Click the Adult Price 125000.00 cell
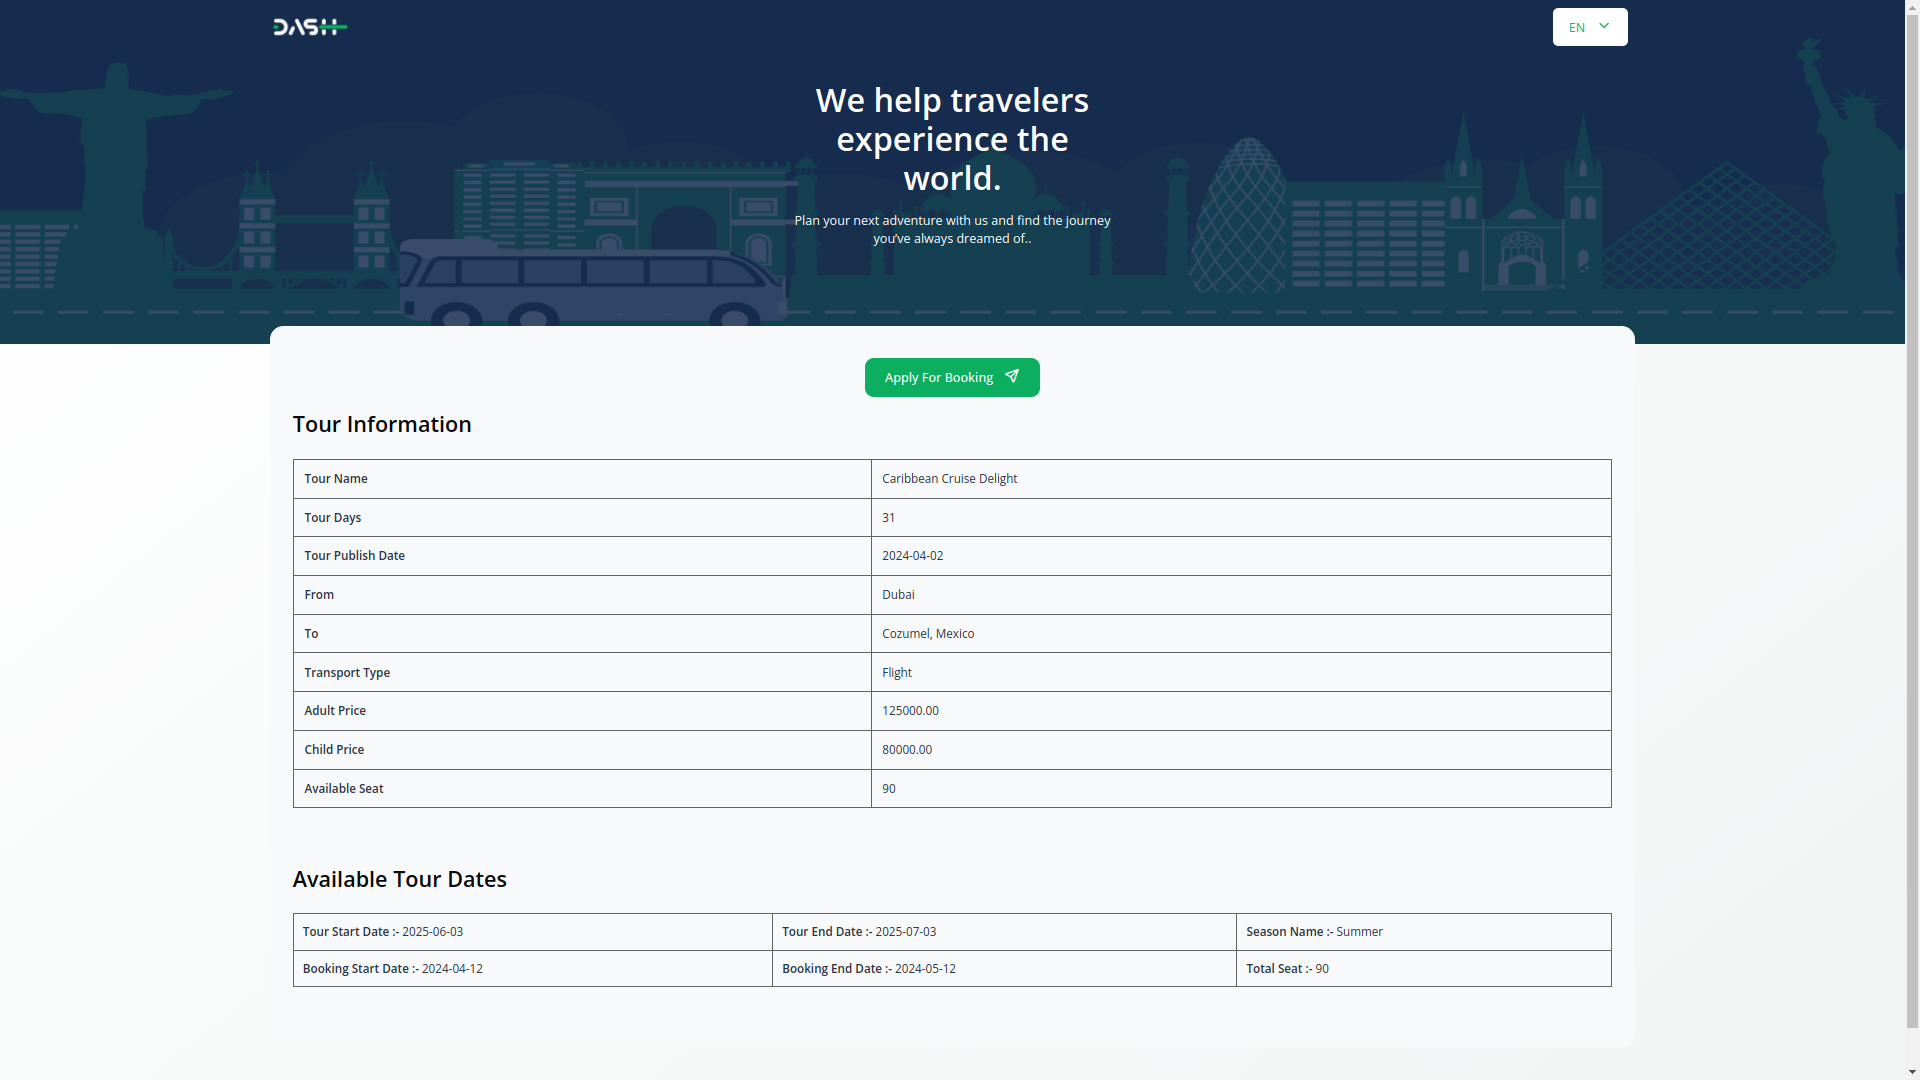 coord(910,711)
